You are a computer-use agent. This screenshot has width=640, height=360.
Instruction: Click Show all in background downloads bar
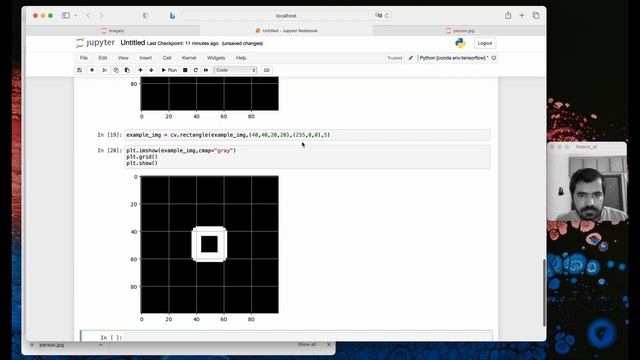pyautogui.click(x=307, y=345)
